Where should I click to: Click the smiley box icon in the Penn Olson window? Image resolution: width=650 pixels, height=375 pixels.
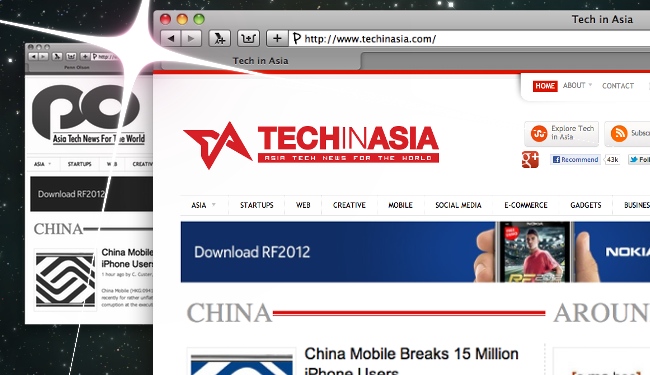tap(71, 56)
